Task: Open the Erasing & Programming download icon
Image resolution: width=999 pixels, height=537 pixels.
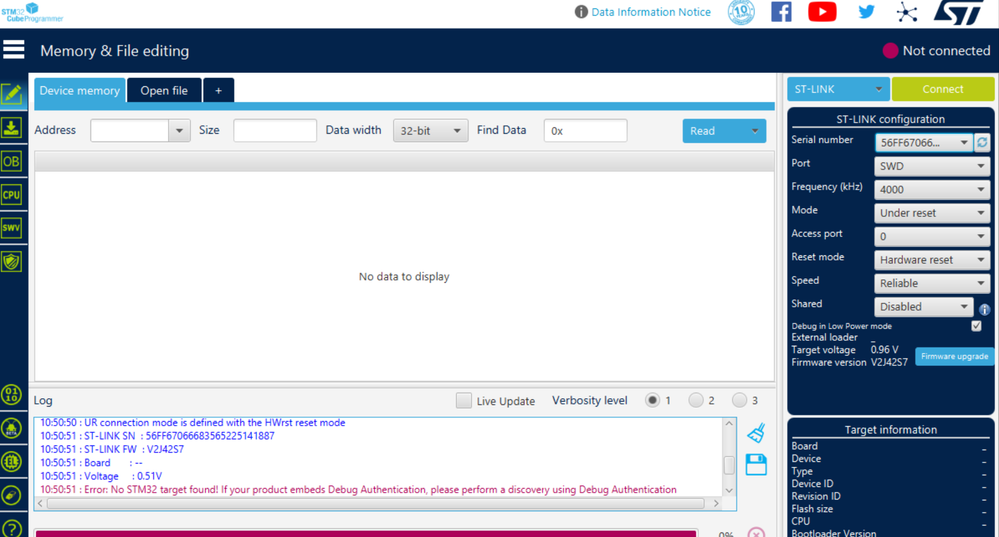Action: pyautogui.click(x=11, y=127)
